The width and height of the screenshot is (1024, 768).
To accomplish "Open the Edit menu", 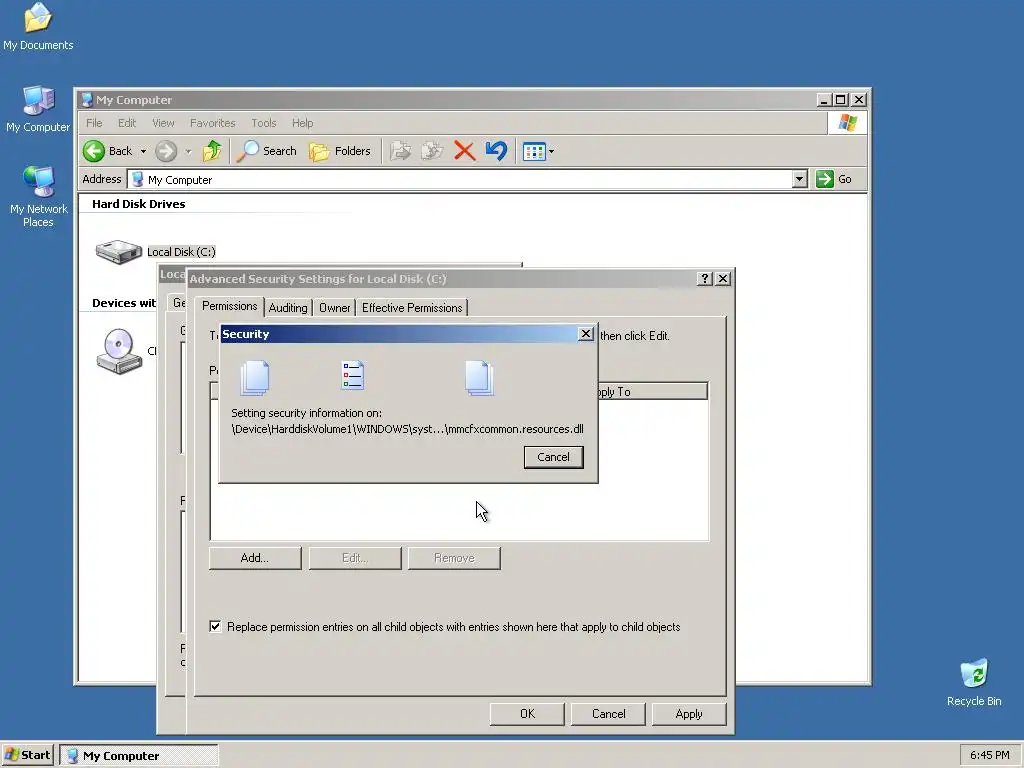I will pos(127,123).
